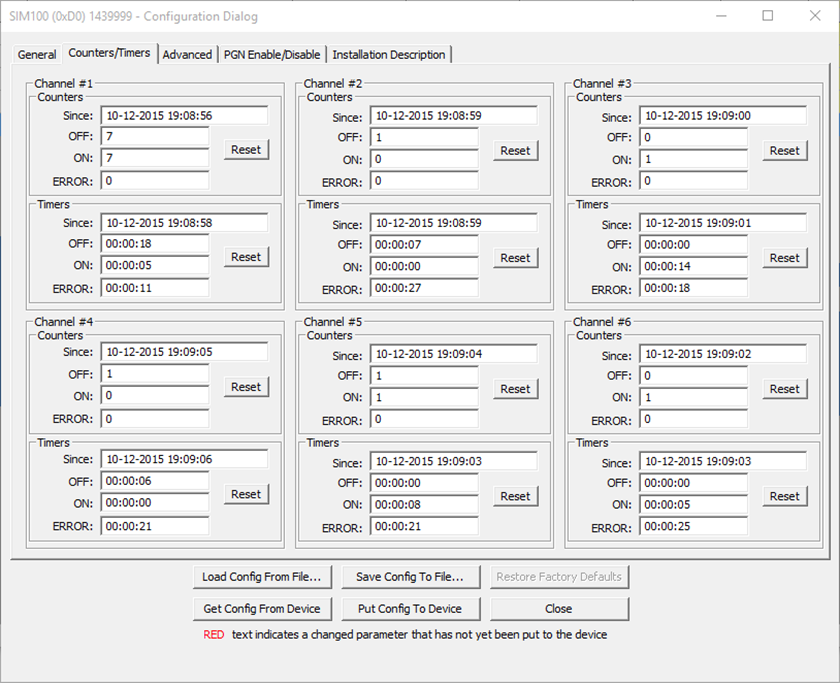Reset Channel #6 Counters
The height and width of the screenshot is (683, 840).
point(784,389)
